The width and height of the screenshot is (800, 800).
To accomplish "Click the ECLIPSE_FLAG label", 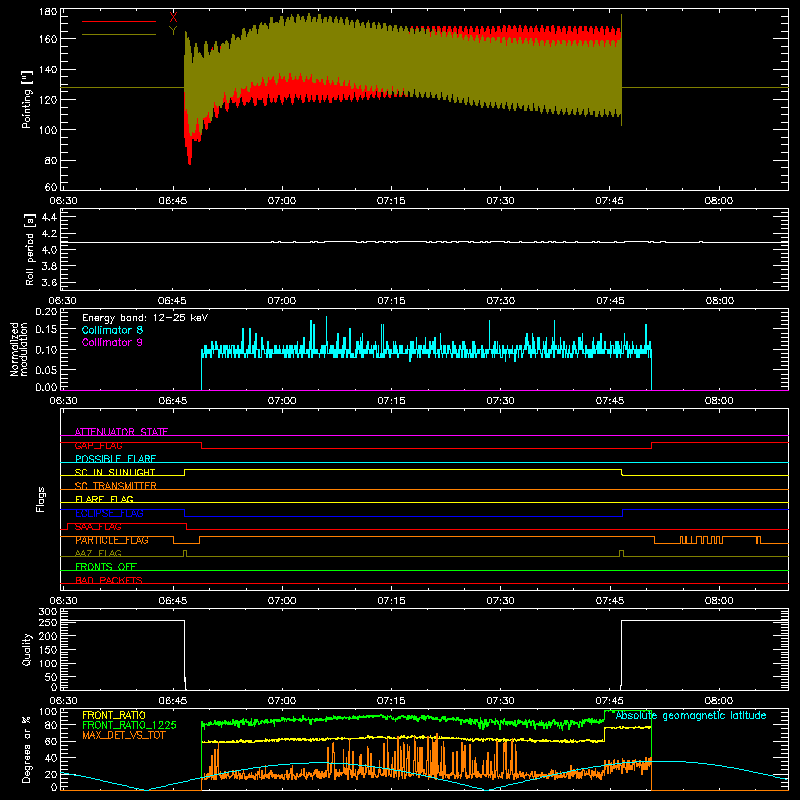I will pyautogui.click(x=109, y=513).
